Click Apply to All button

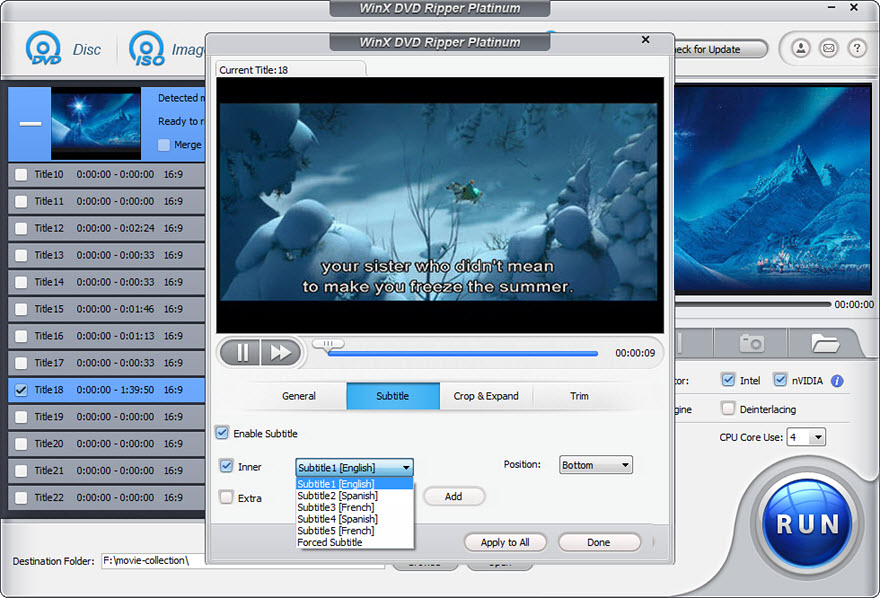tap(505, 542)
